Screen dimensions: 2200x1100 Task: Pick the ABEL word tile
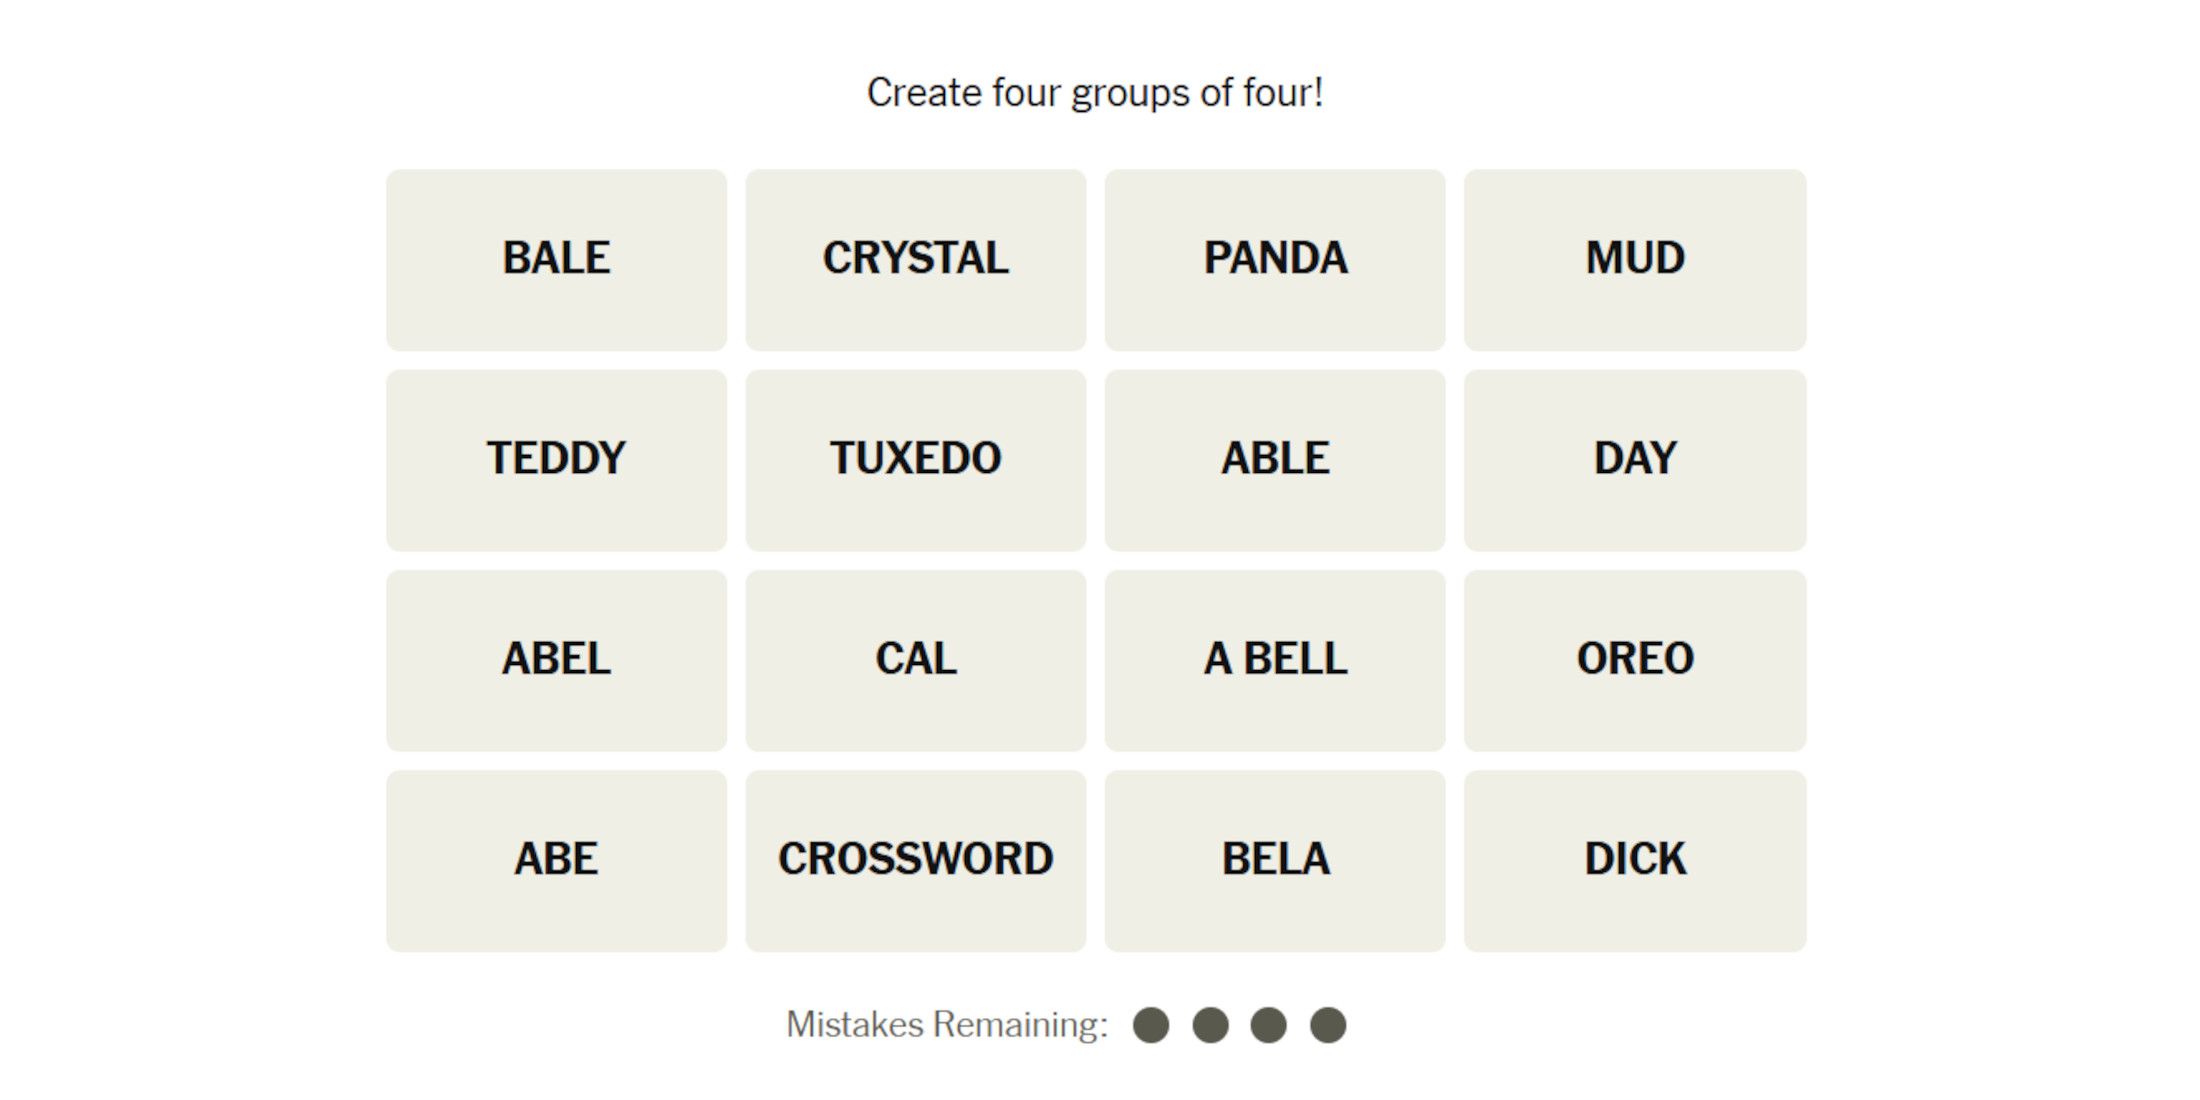(x=556, y=659)
